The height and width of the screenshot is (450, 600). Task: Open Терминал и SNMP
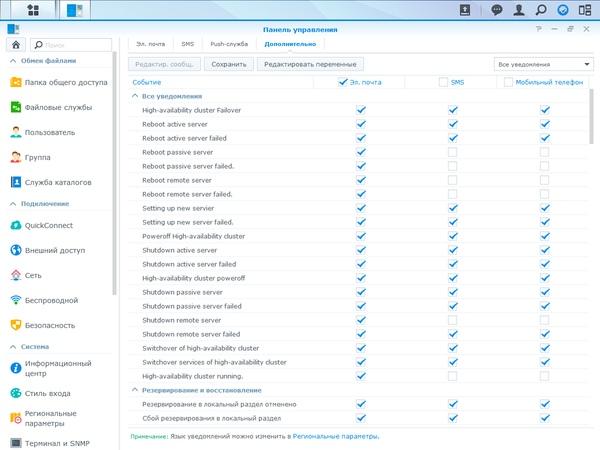tap(50, 443)
